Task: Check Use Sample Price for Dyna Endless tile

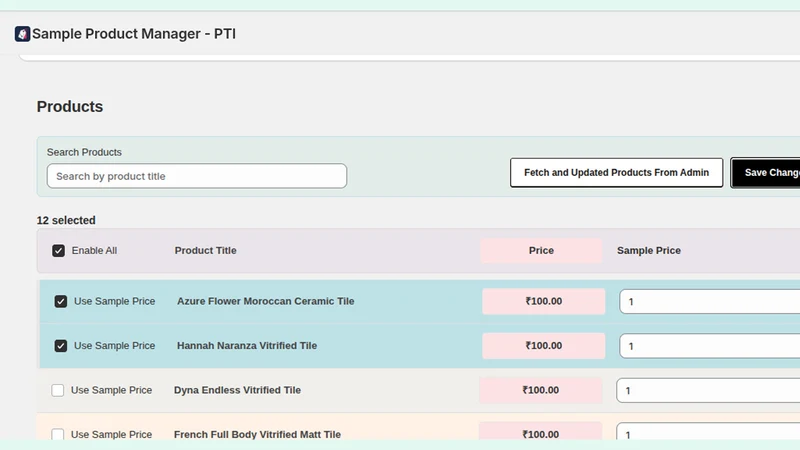Action: tap(58, 390)
